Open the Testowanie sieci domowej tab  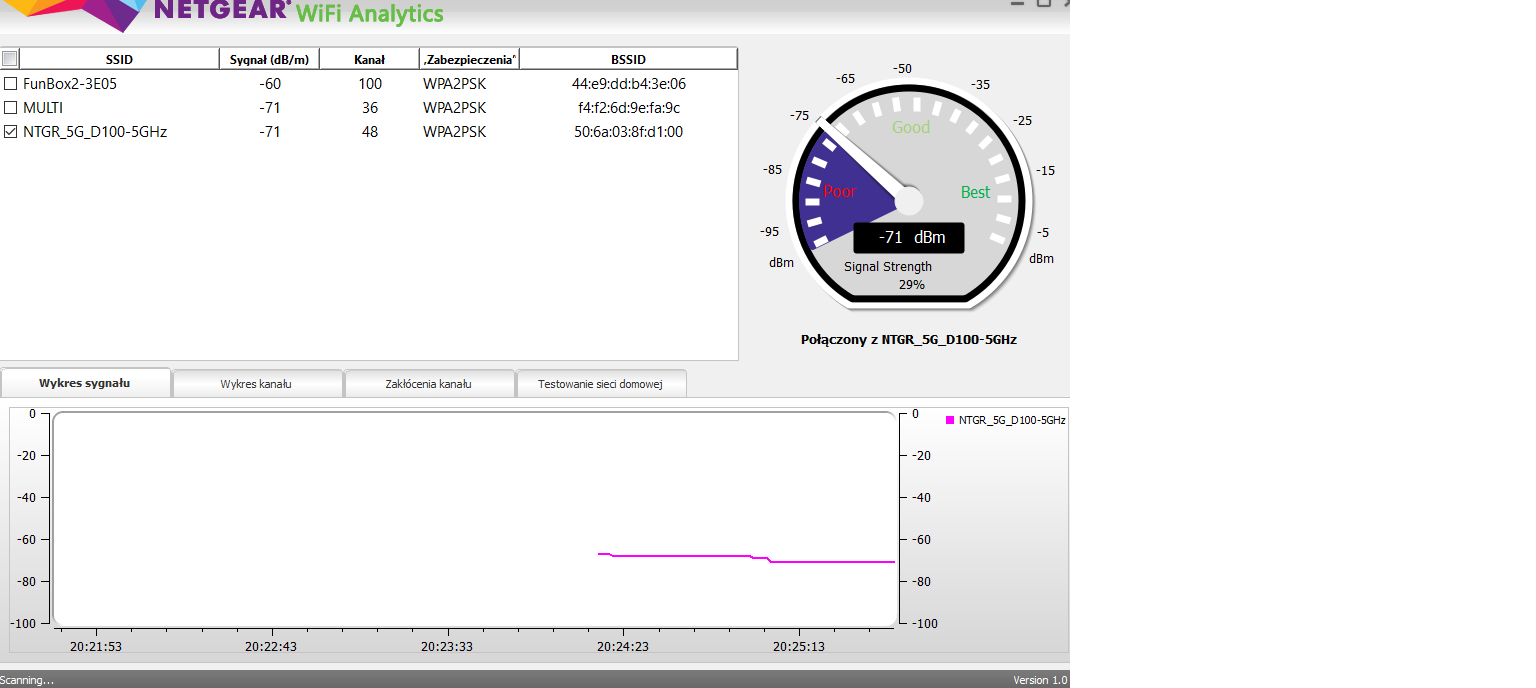(600, 384)
